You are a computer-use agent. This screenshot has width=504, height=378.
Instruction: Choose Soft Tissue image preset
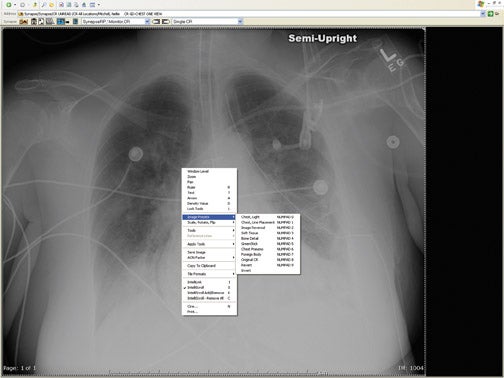coord(268,233)
